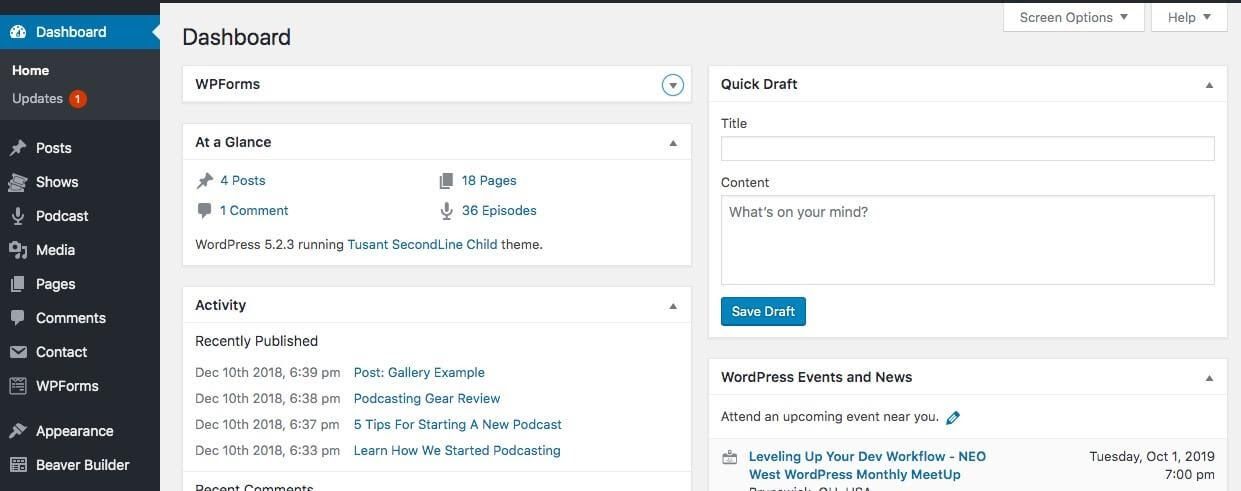Open the Updates submenu item
The height and width of the screenshot is (491, 1241).
(38, 98)
